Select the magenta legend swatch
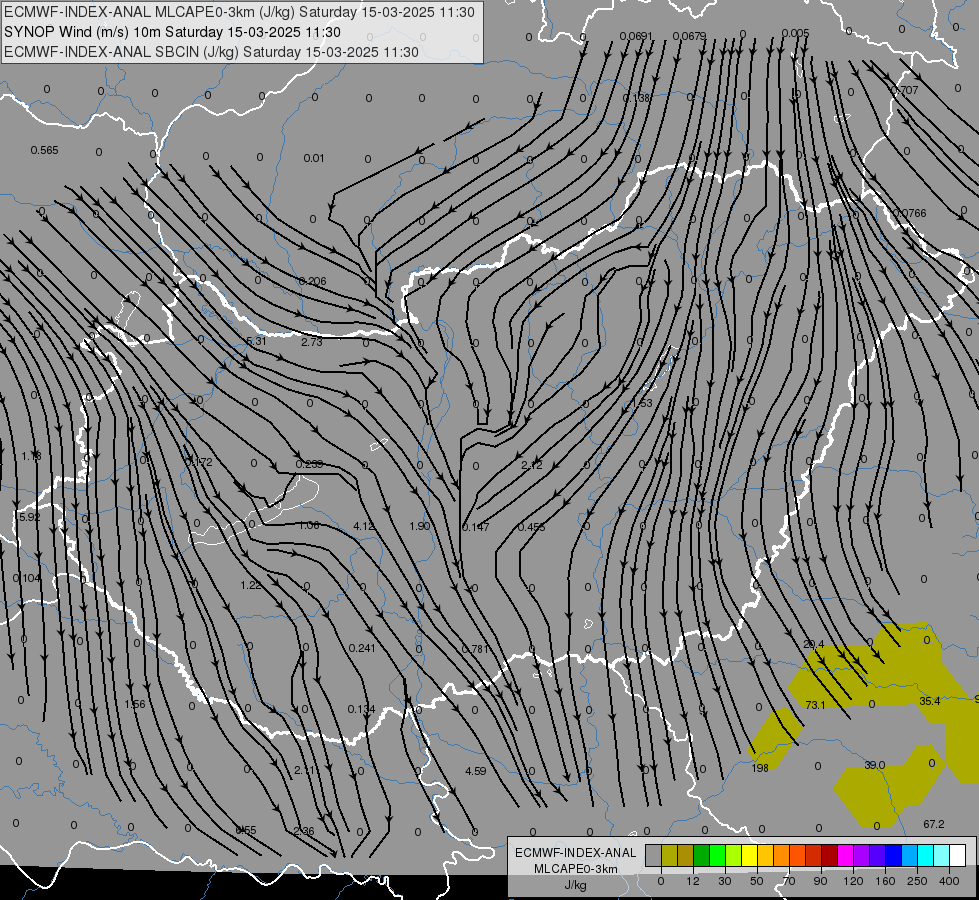Viewport: 979px width, 900px height. [846, 856]
